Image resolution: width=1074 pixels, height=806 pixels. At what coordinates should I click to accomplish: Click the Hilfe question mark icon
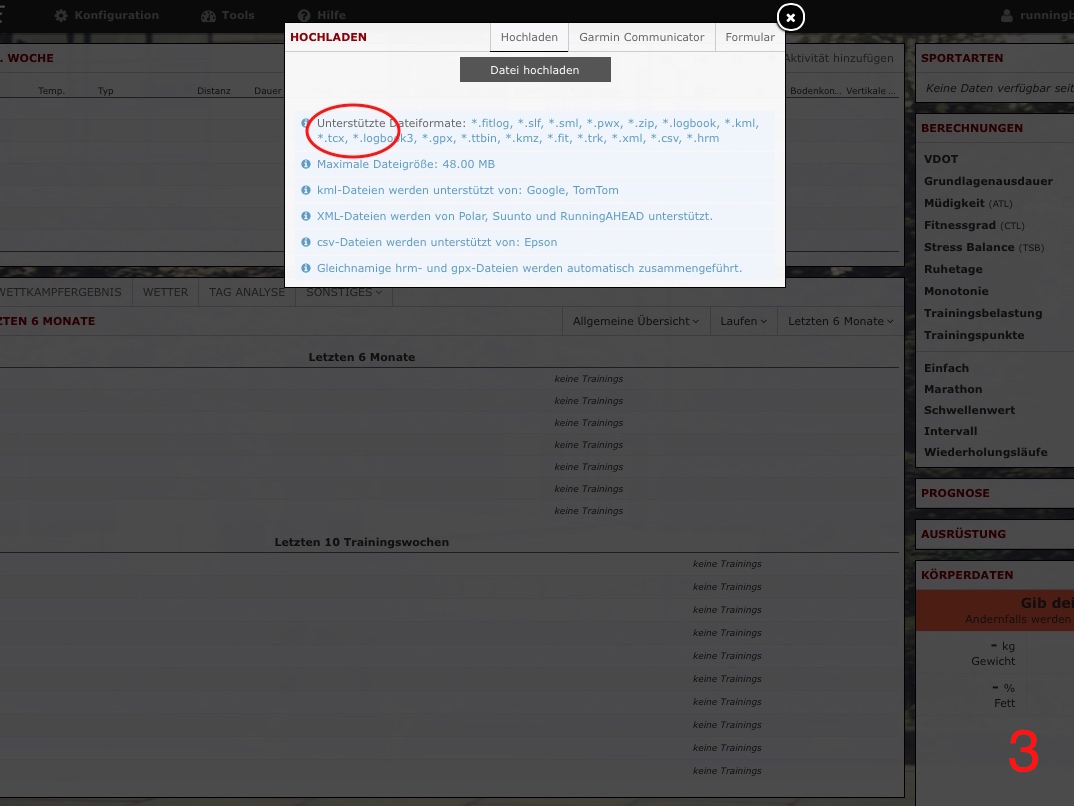point(304,16)
